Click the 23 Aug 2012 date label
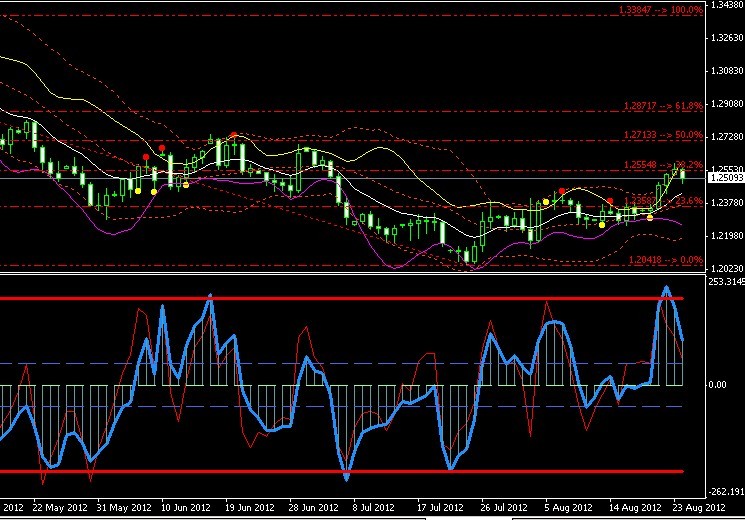The width and height of the screenshot is (745, 520). 699,508
